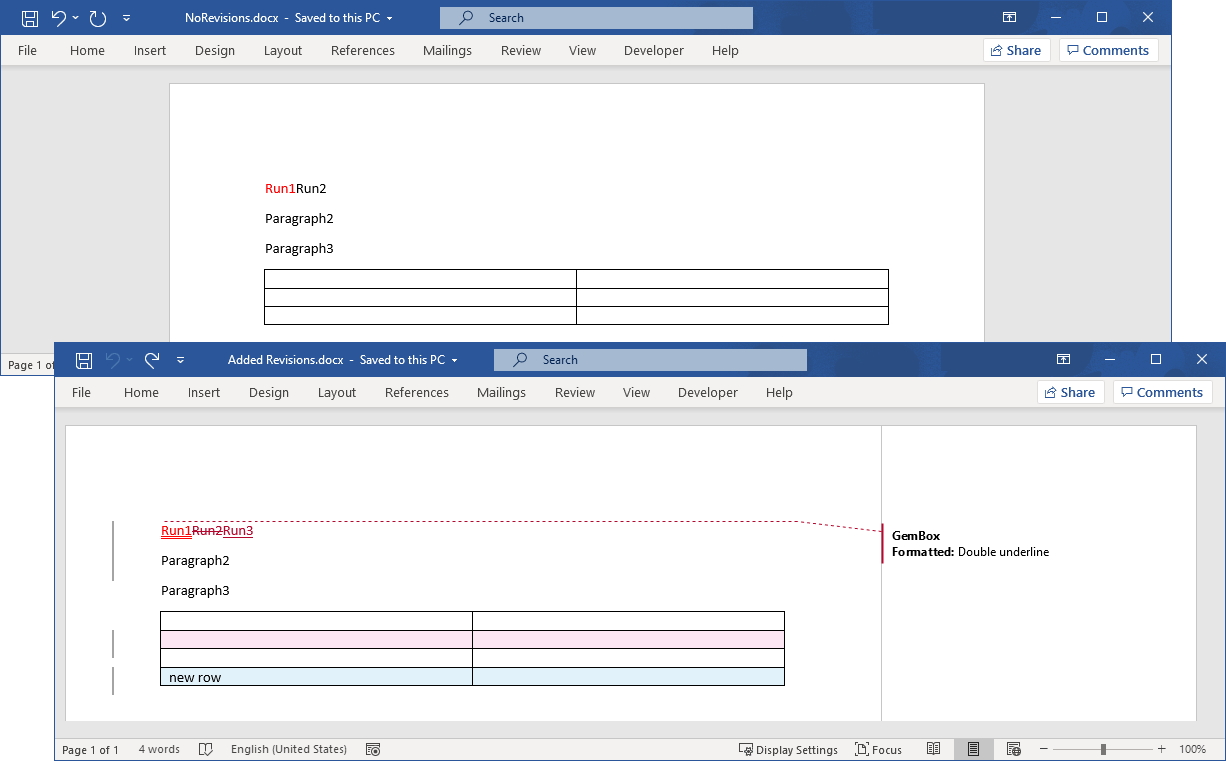
Task: Click Repeat icon in NoRevisions.docx title bar
Action: (x=97, y=18)
